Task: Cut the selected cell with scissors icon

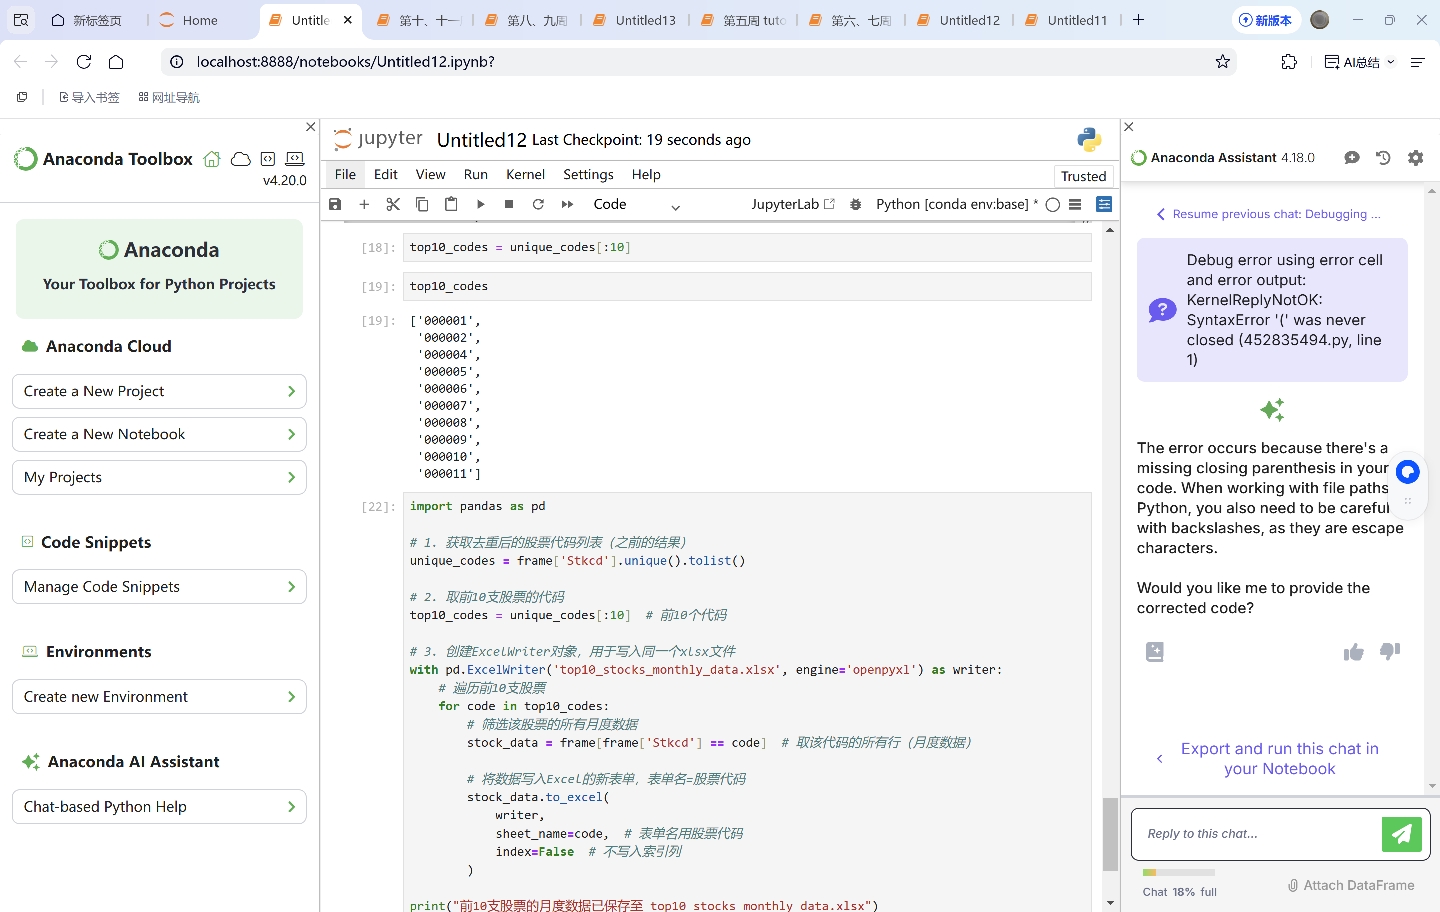Action: [x=393, y=204]
